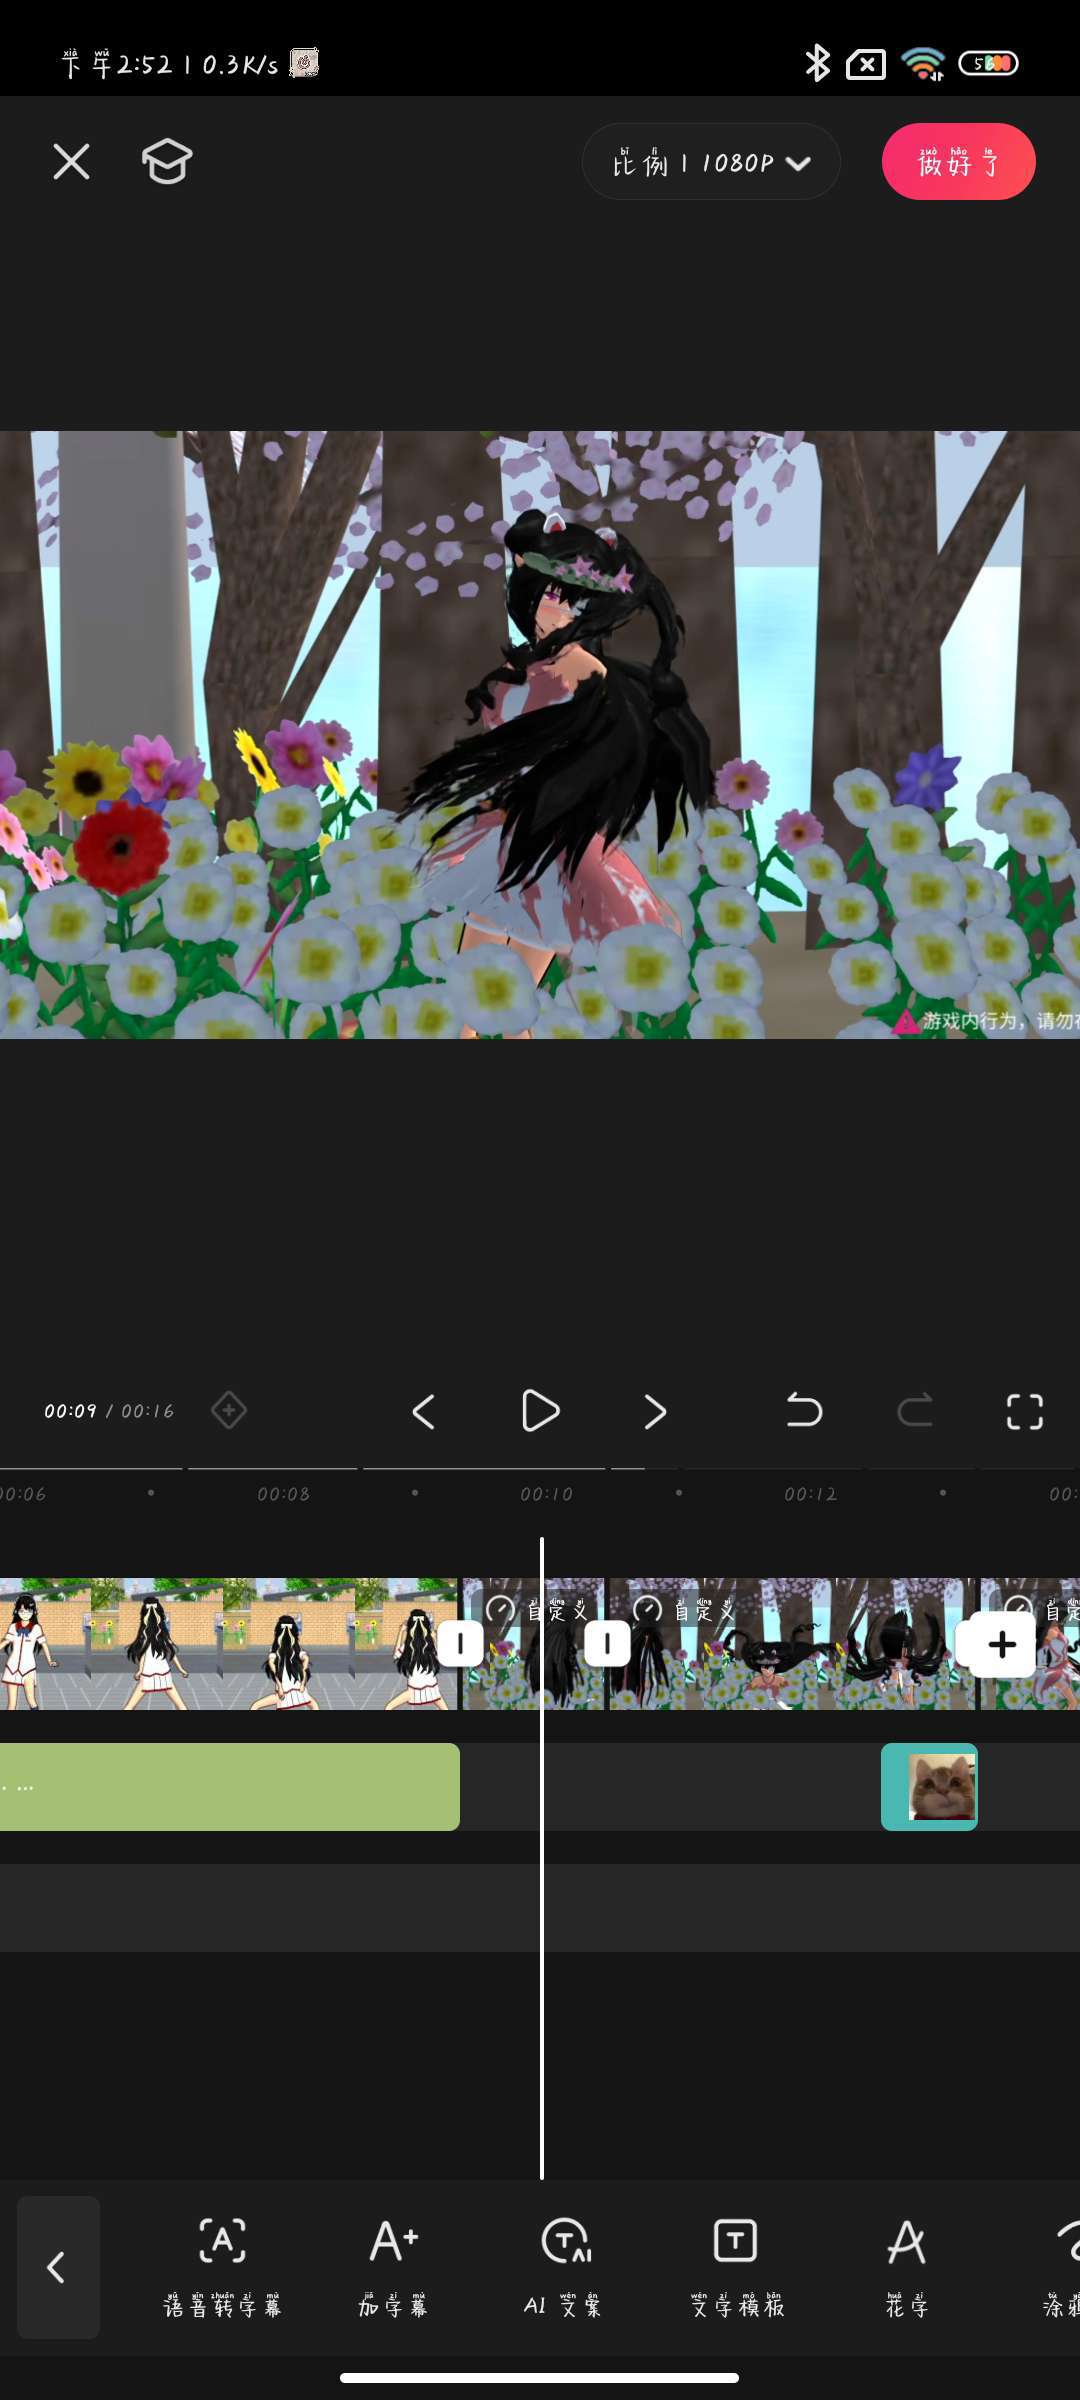The height and width of the screenshot is (2400, 1080).
Task: Add a keyframe with the diamond icon
Action: tap(229, 1410)
